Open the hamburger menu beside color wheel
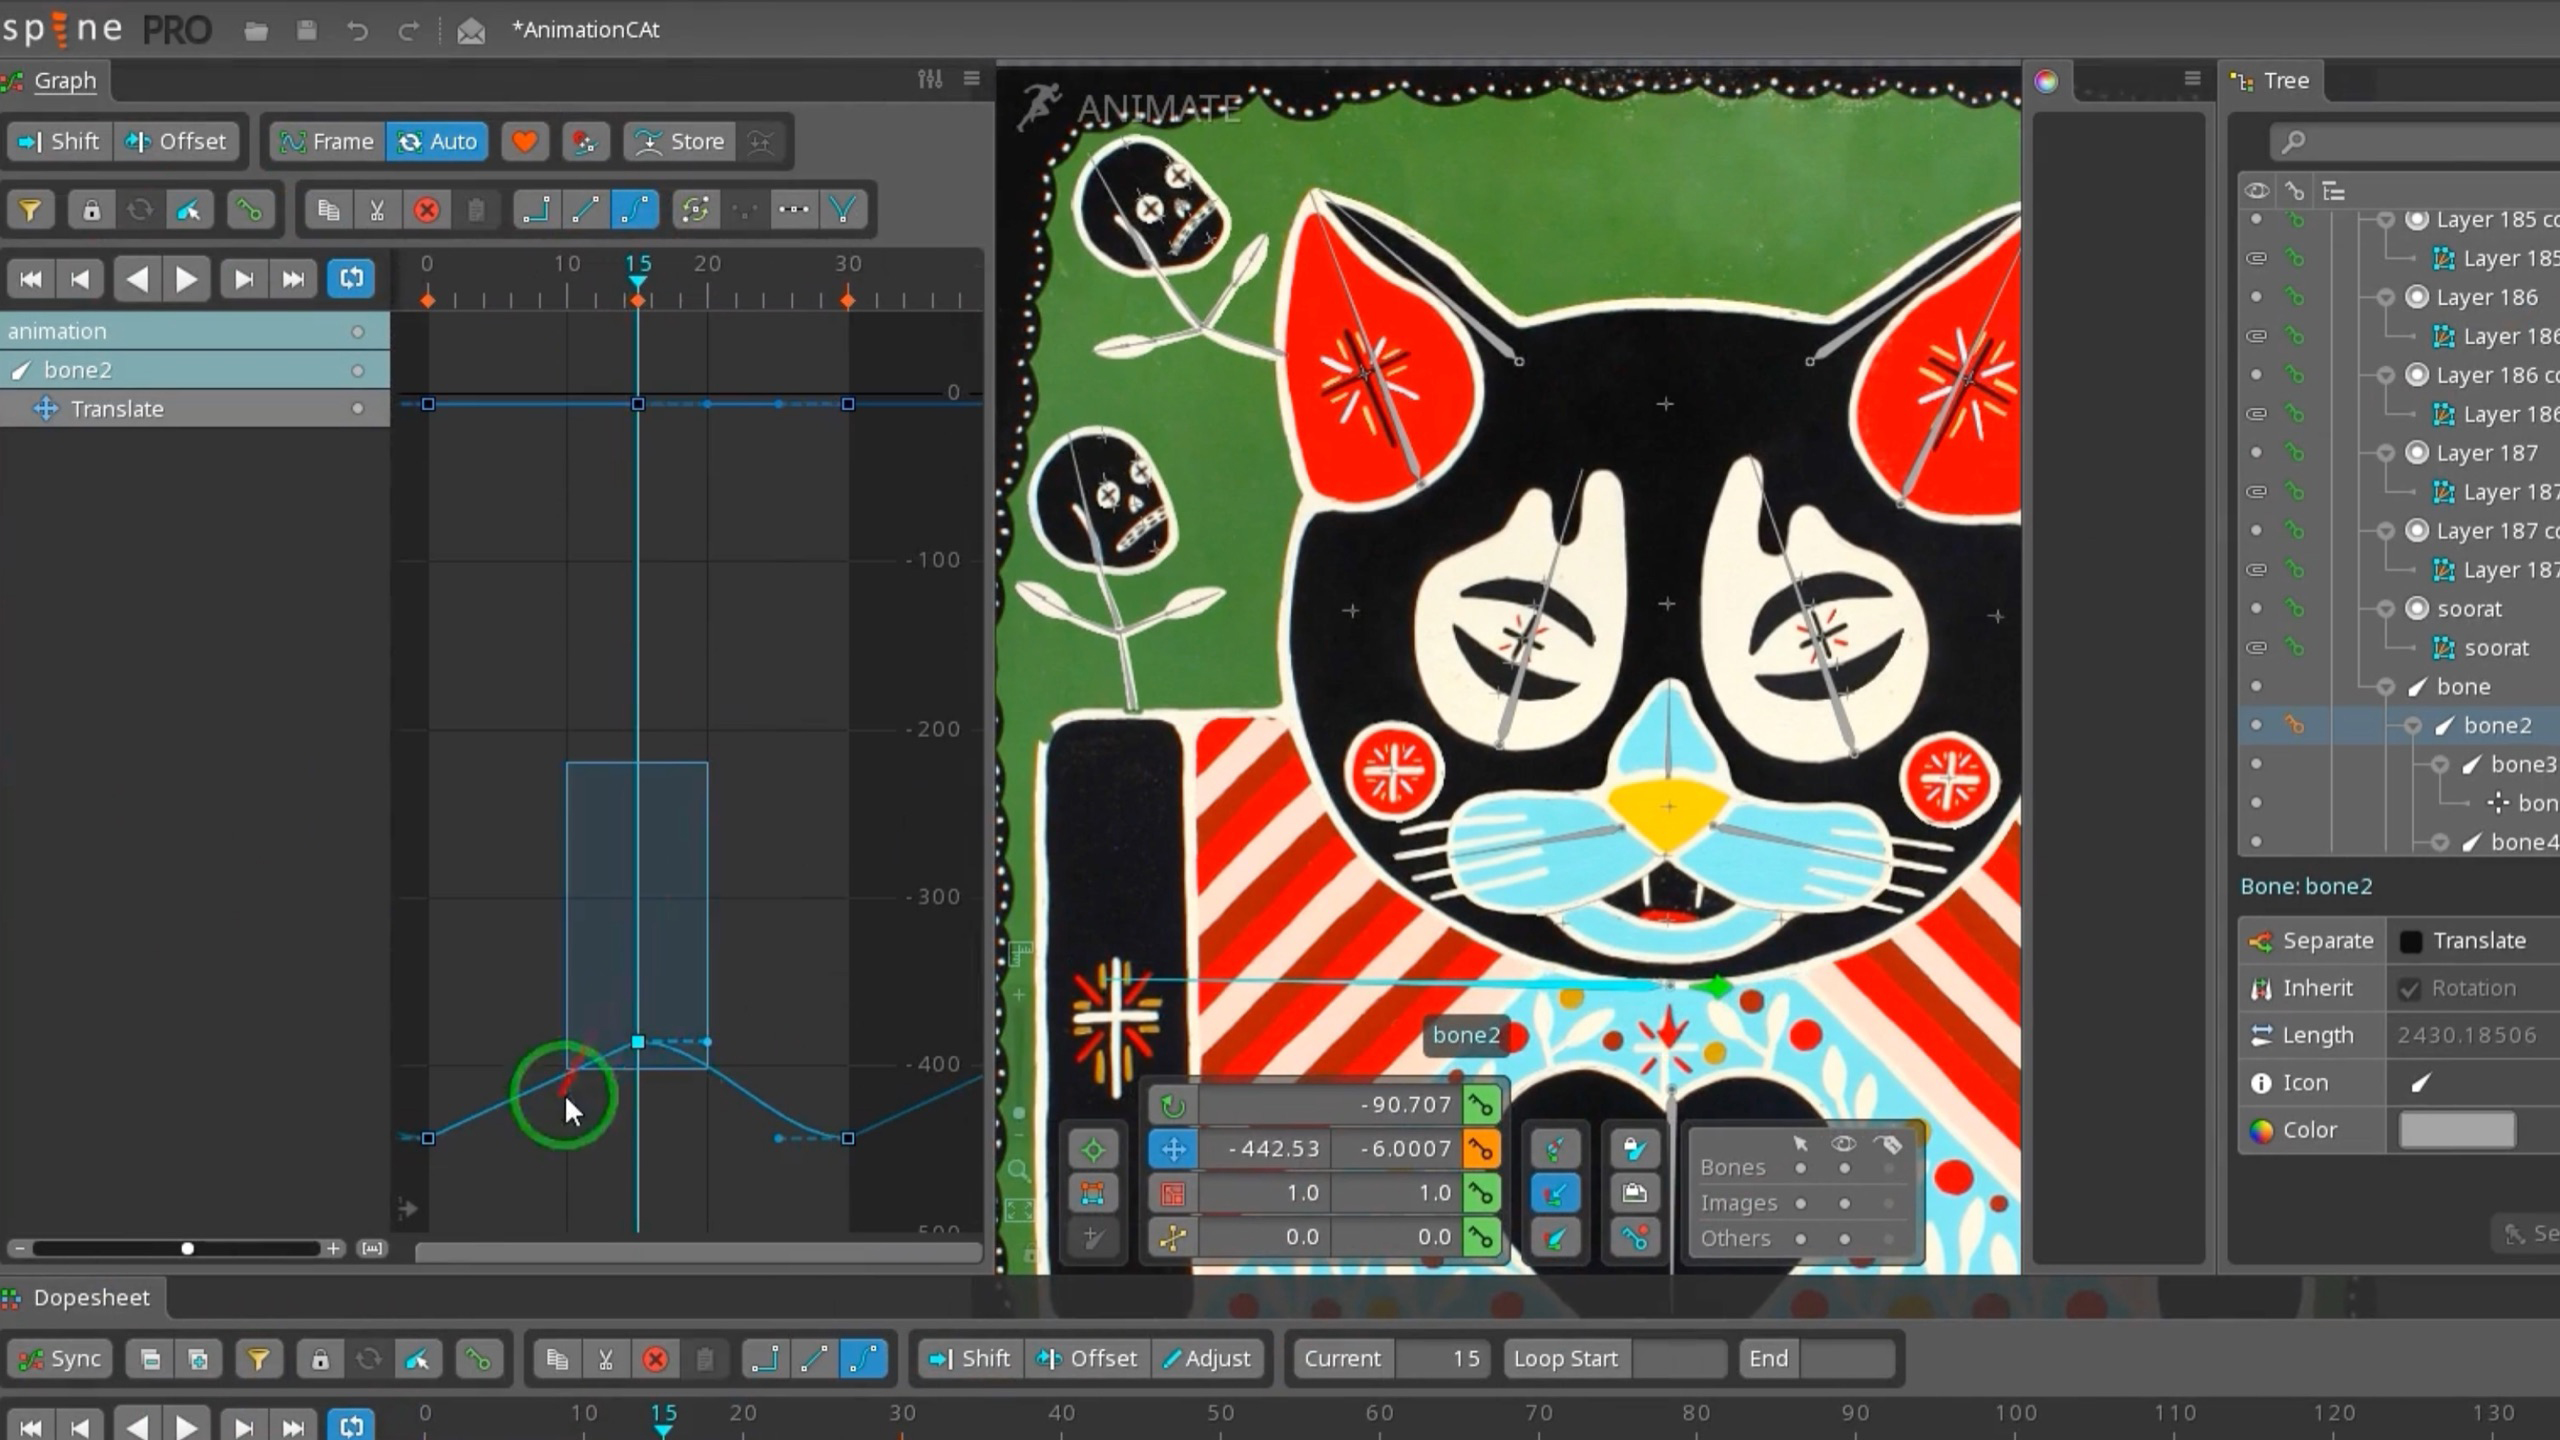Screen dimensions: 2560x1440 point(2192,79)
